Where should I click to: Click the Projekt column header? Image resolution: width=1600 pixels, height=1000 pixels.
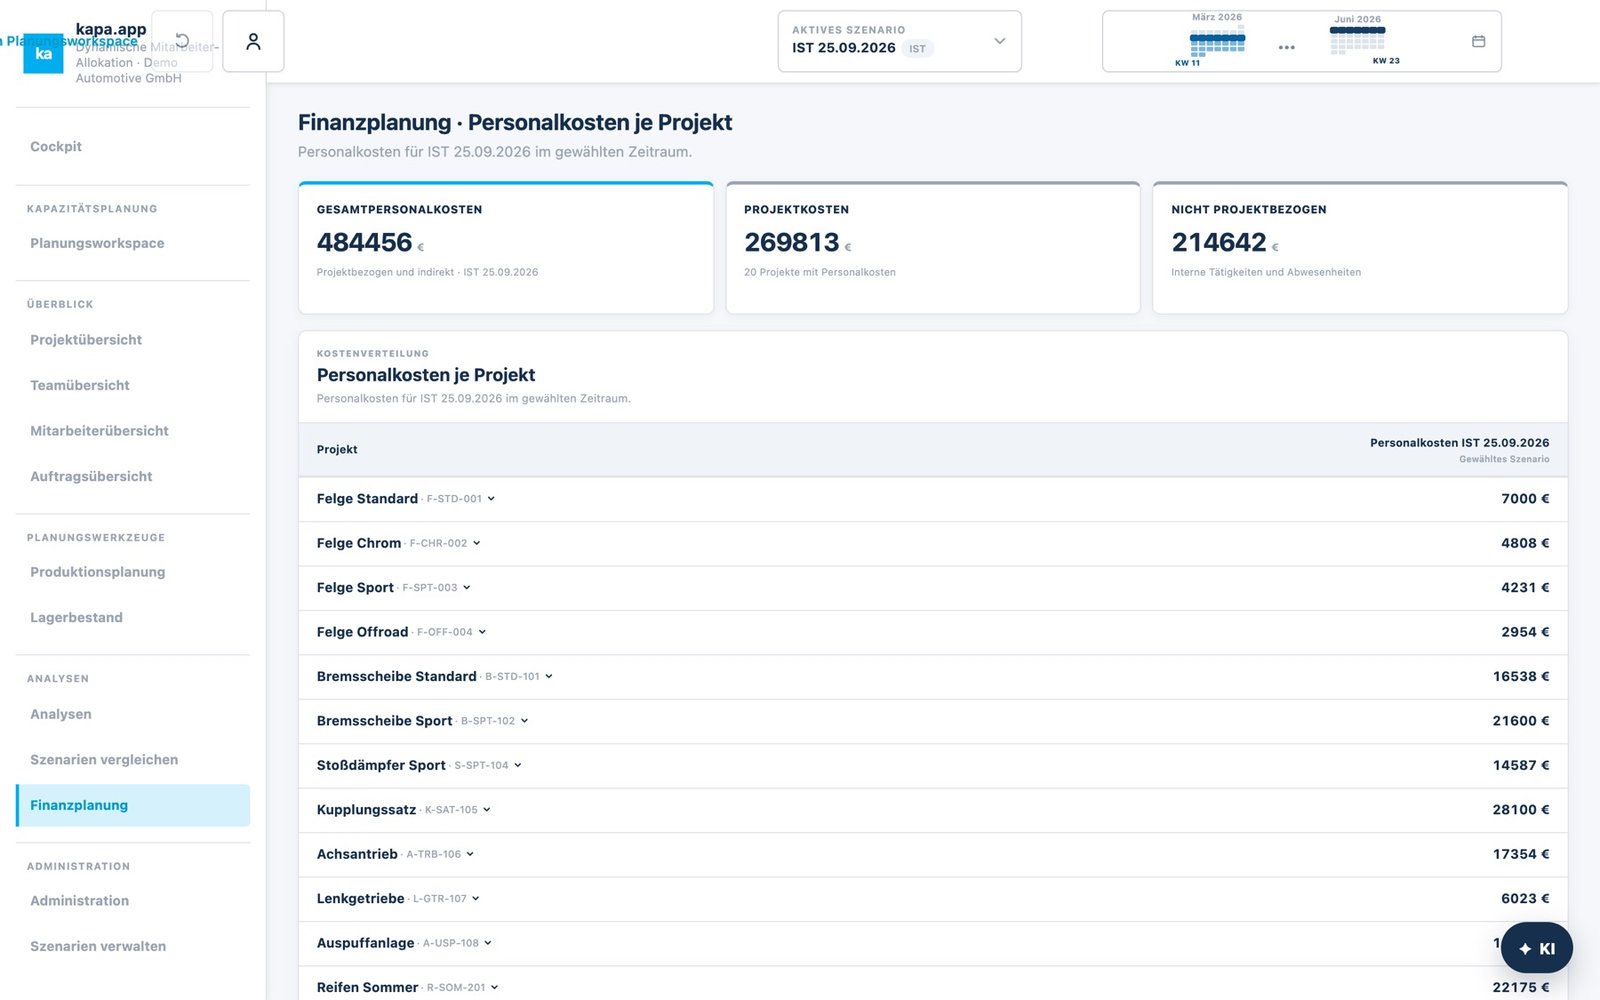pos(337,450)
